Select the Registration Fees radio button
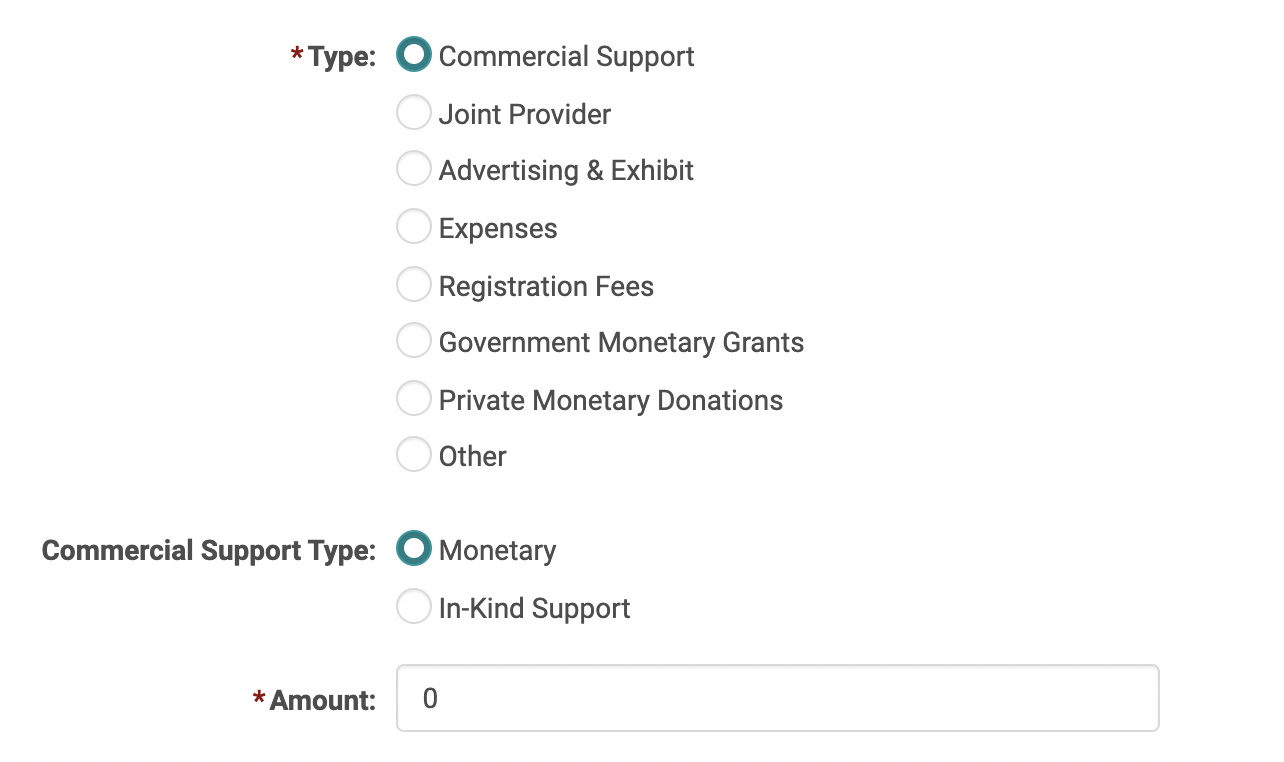1284x762 pixels. [x=413, y=285]
